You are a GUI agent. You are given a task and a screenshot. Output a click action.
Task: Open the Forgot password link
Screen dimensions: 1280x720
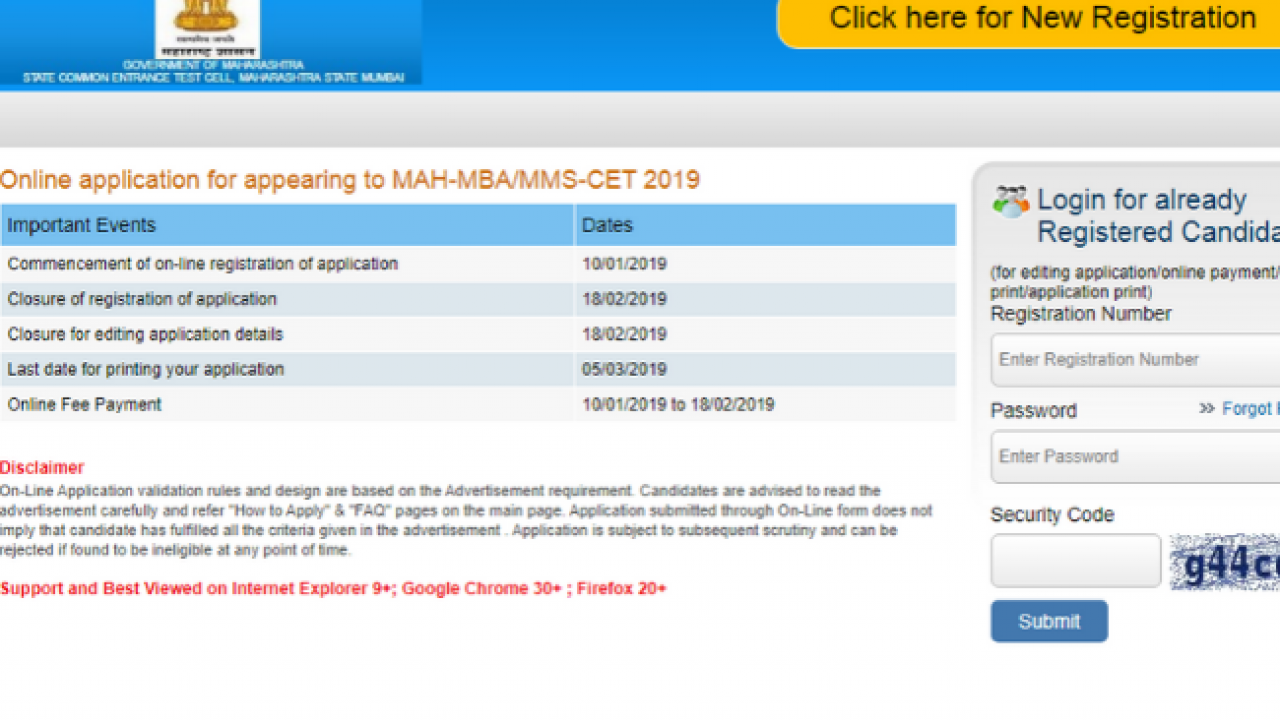coord(1250,408)
